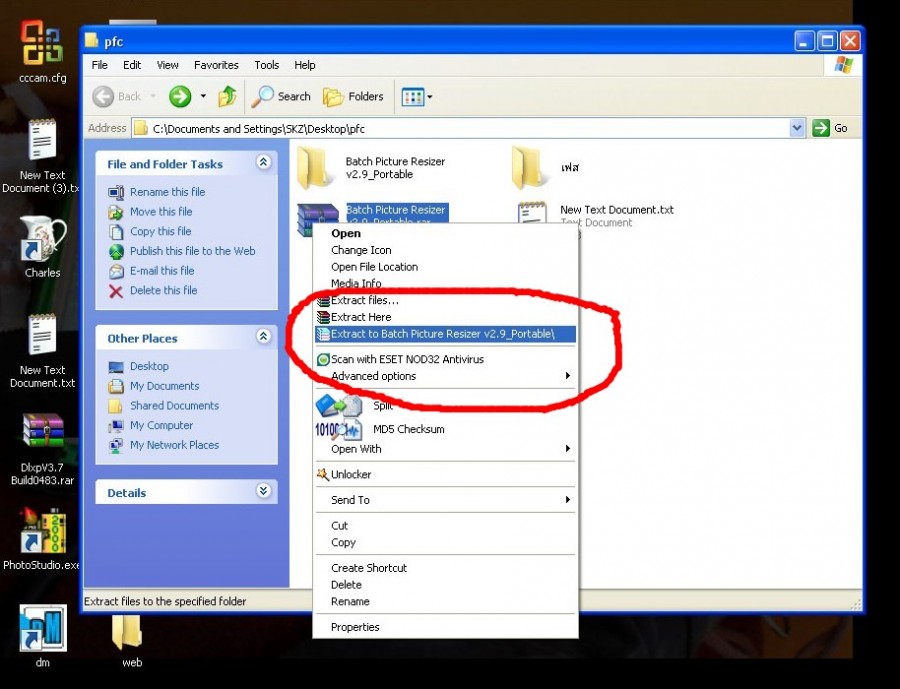
Task: Open the Forward history dropdown arrow
Action: (203, 96)
